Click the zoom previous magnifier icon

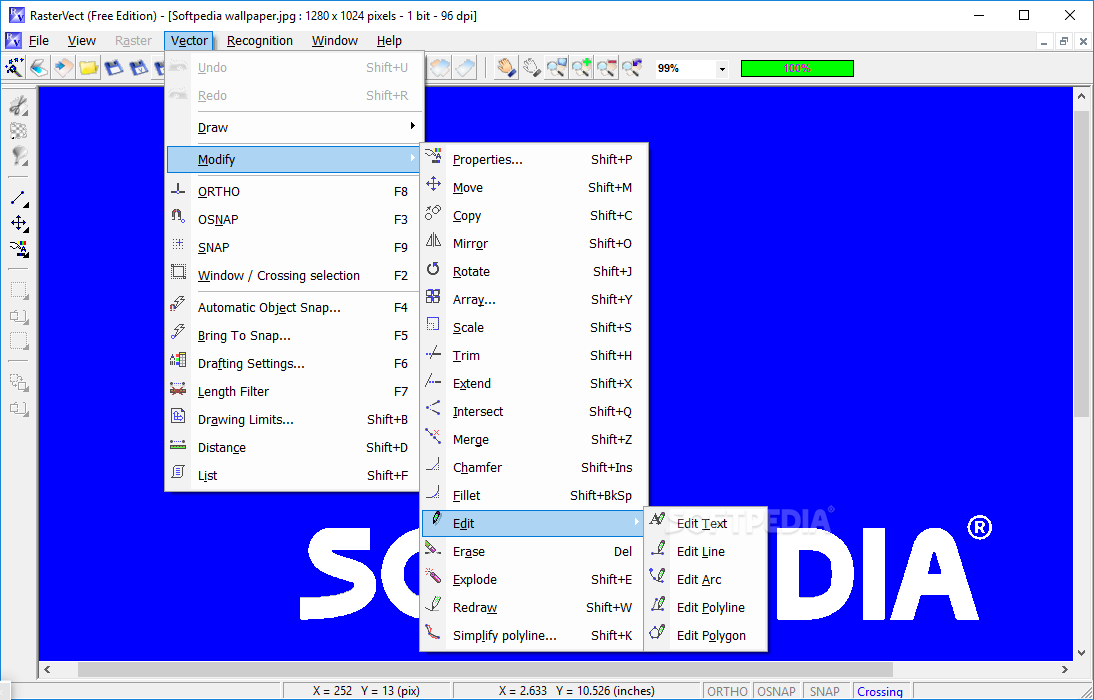tap(632, 68)
